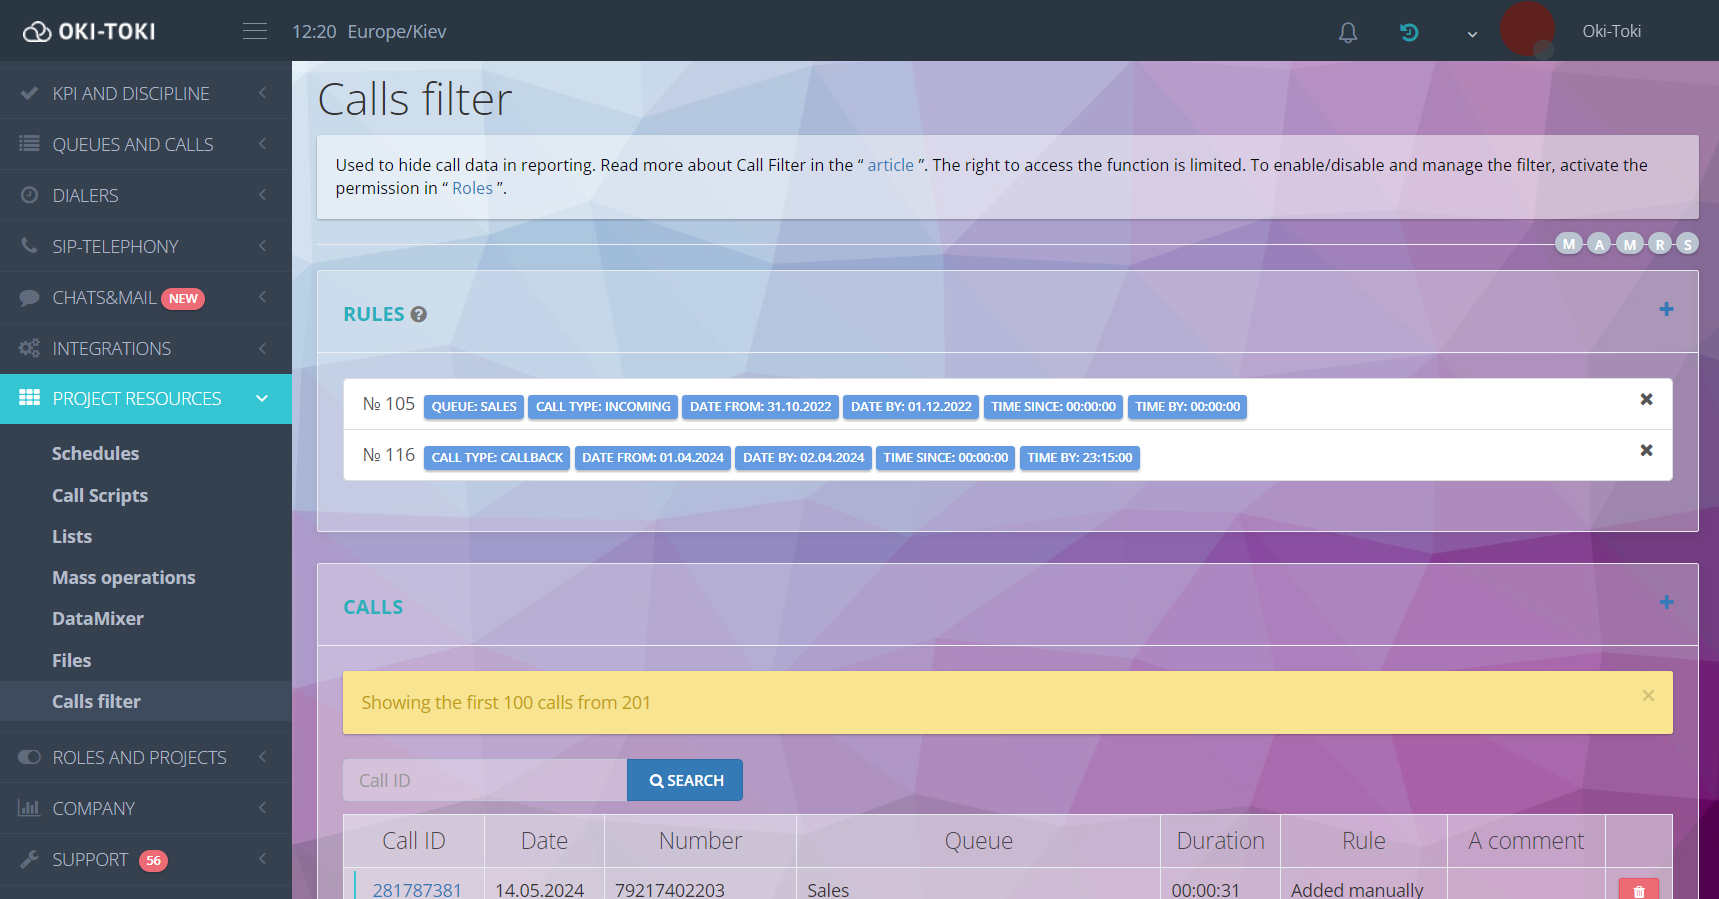Click the Project Resources grid icon
The height and width of the screenshot is (899, 1719).
29,398
